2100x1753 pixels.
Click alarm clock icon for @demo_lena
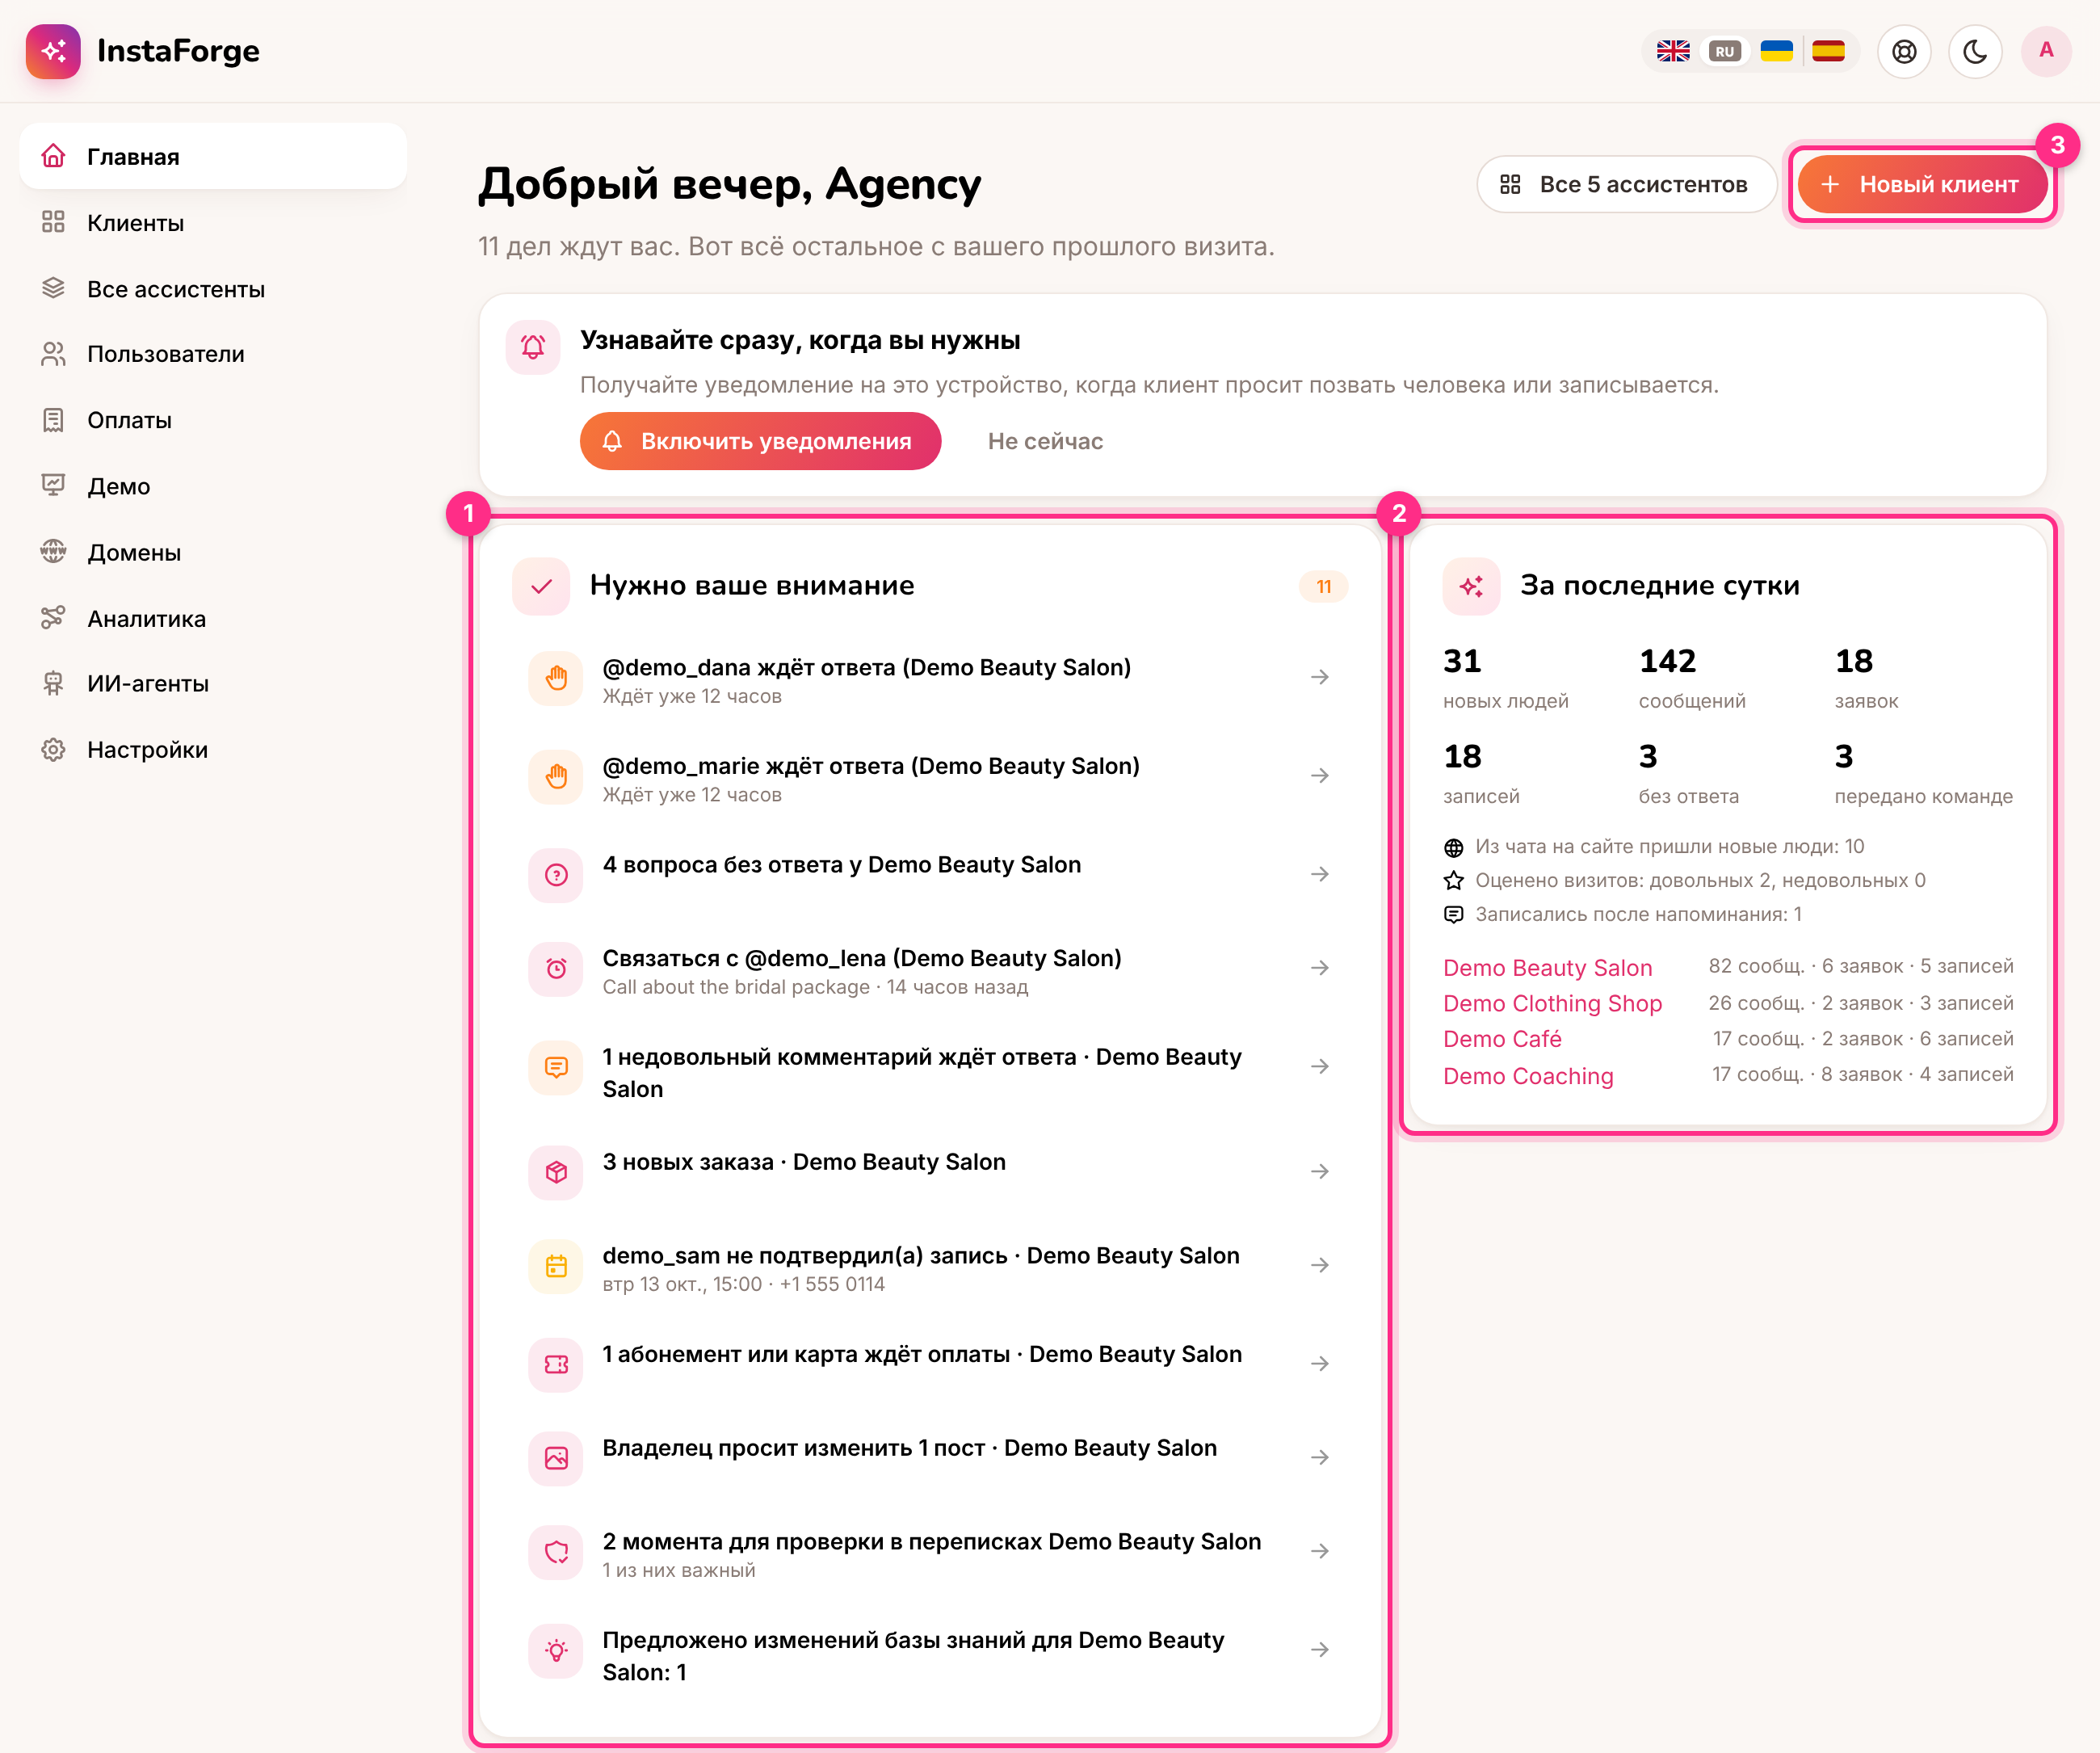pyautogui.click(x=556, y=969)
